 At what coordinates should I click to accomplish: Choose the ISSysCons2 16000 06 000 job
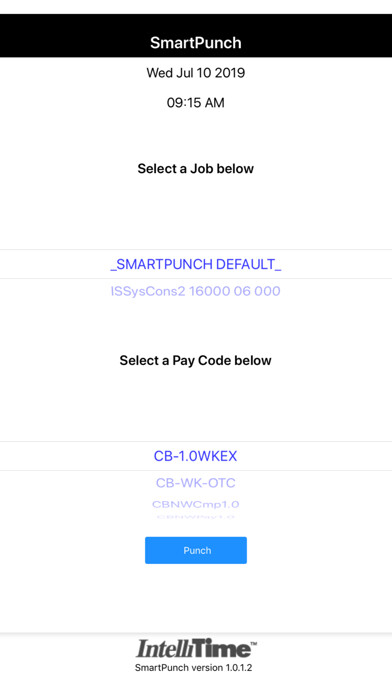tap(195, 291)
